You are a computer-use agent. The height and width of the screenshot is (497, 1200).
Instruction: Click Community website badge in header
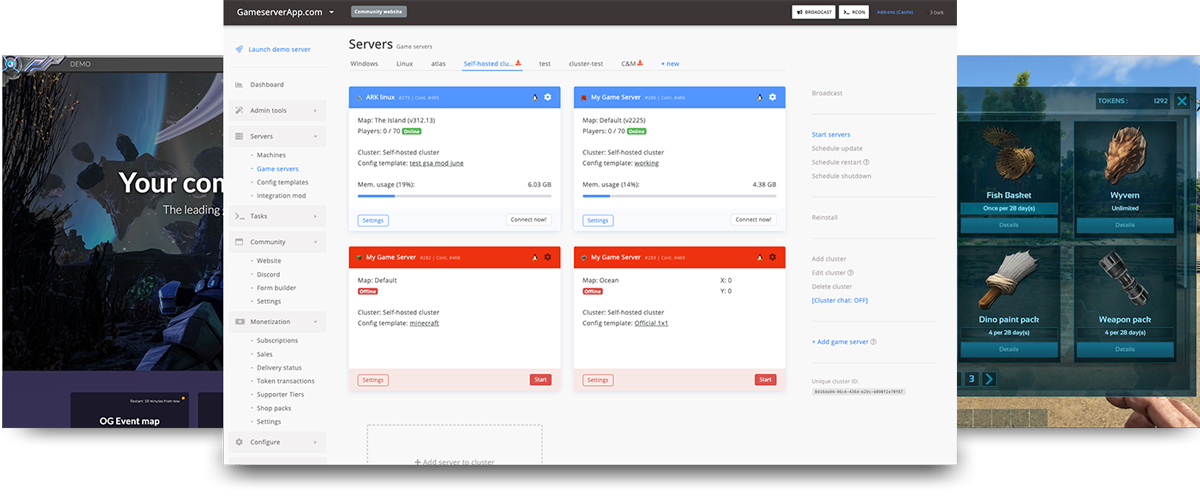(x=379, y=12)
